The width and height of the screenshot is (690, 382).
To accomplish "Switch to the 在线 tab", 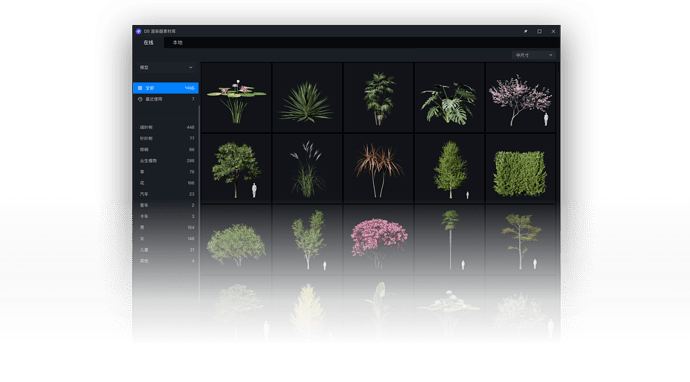I will point(148,43).
